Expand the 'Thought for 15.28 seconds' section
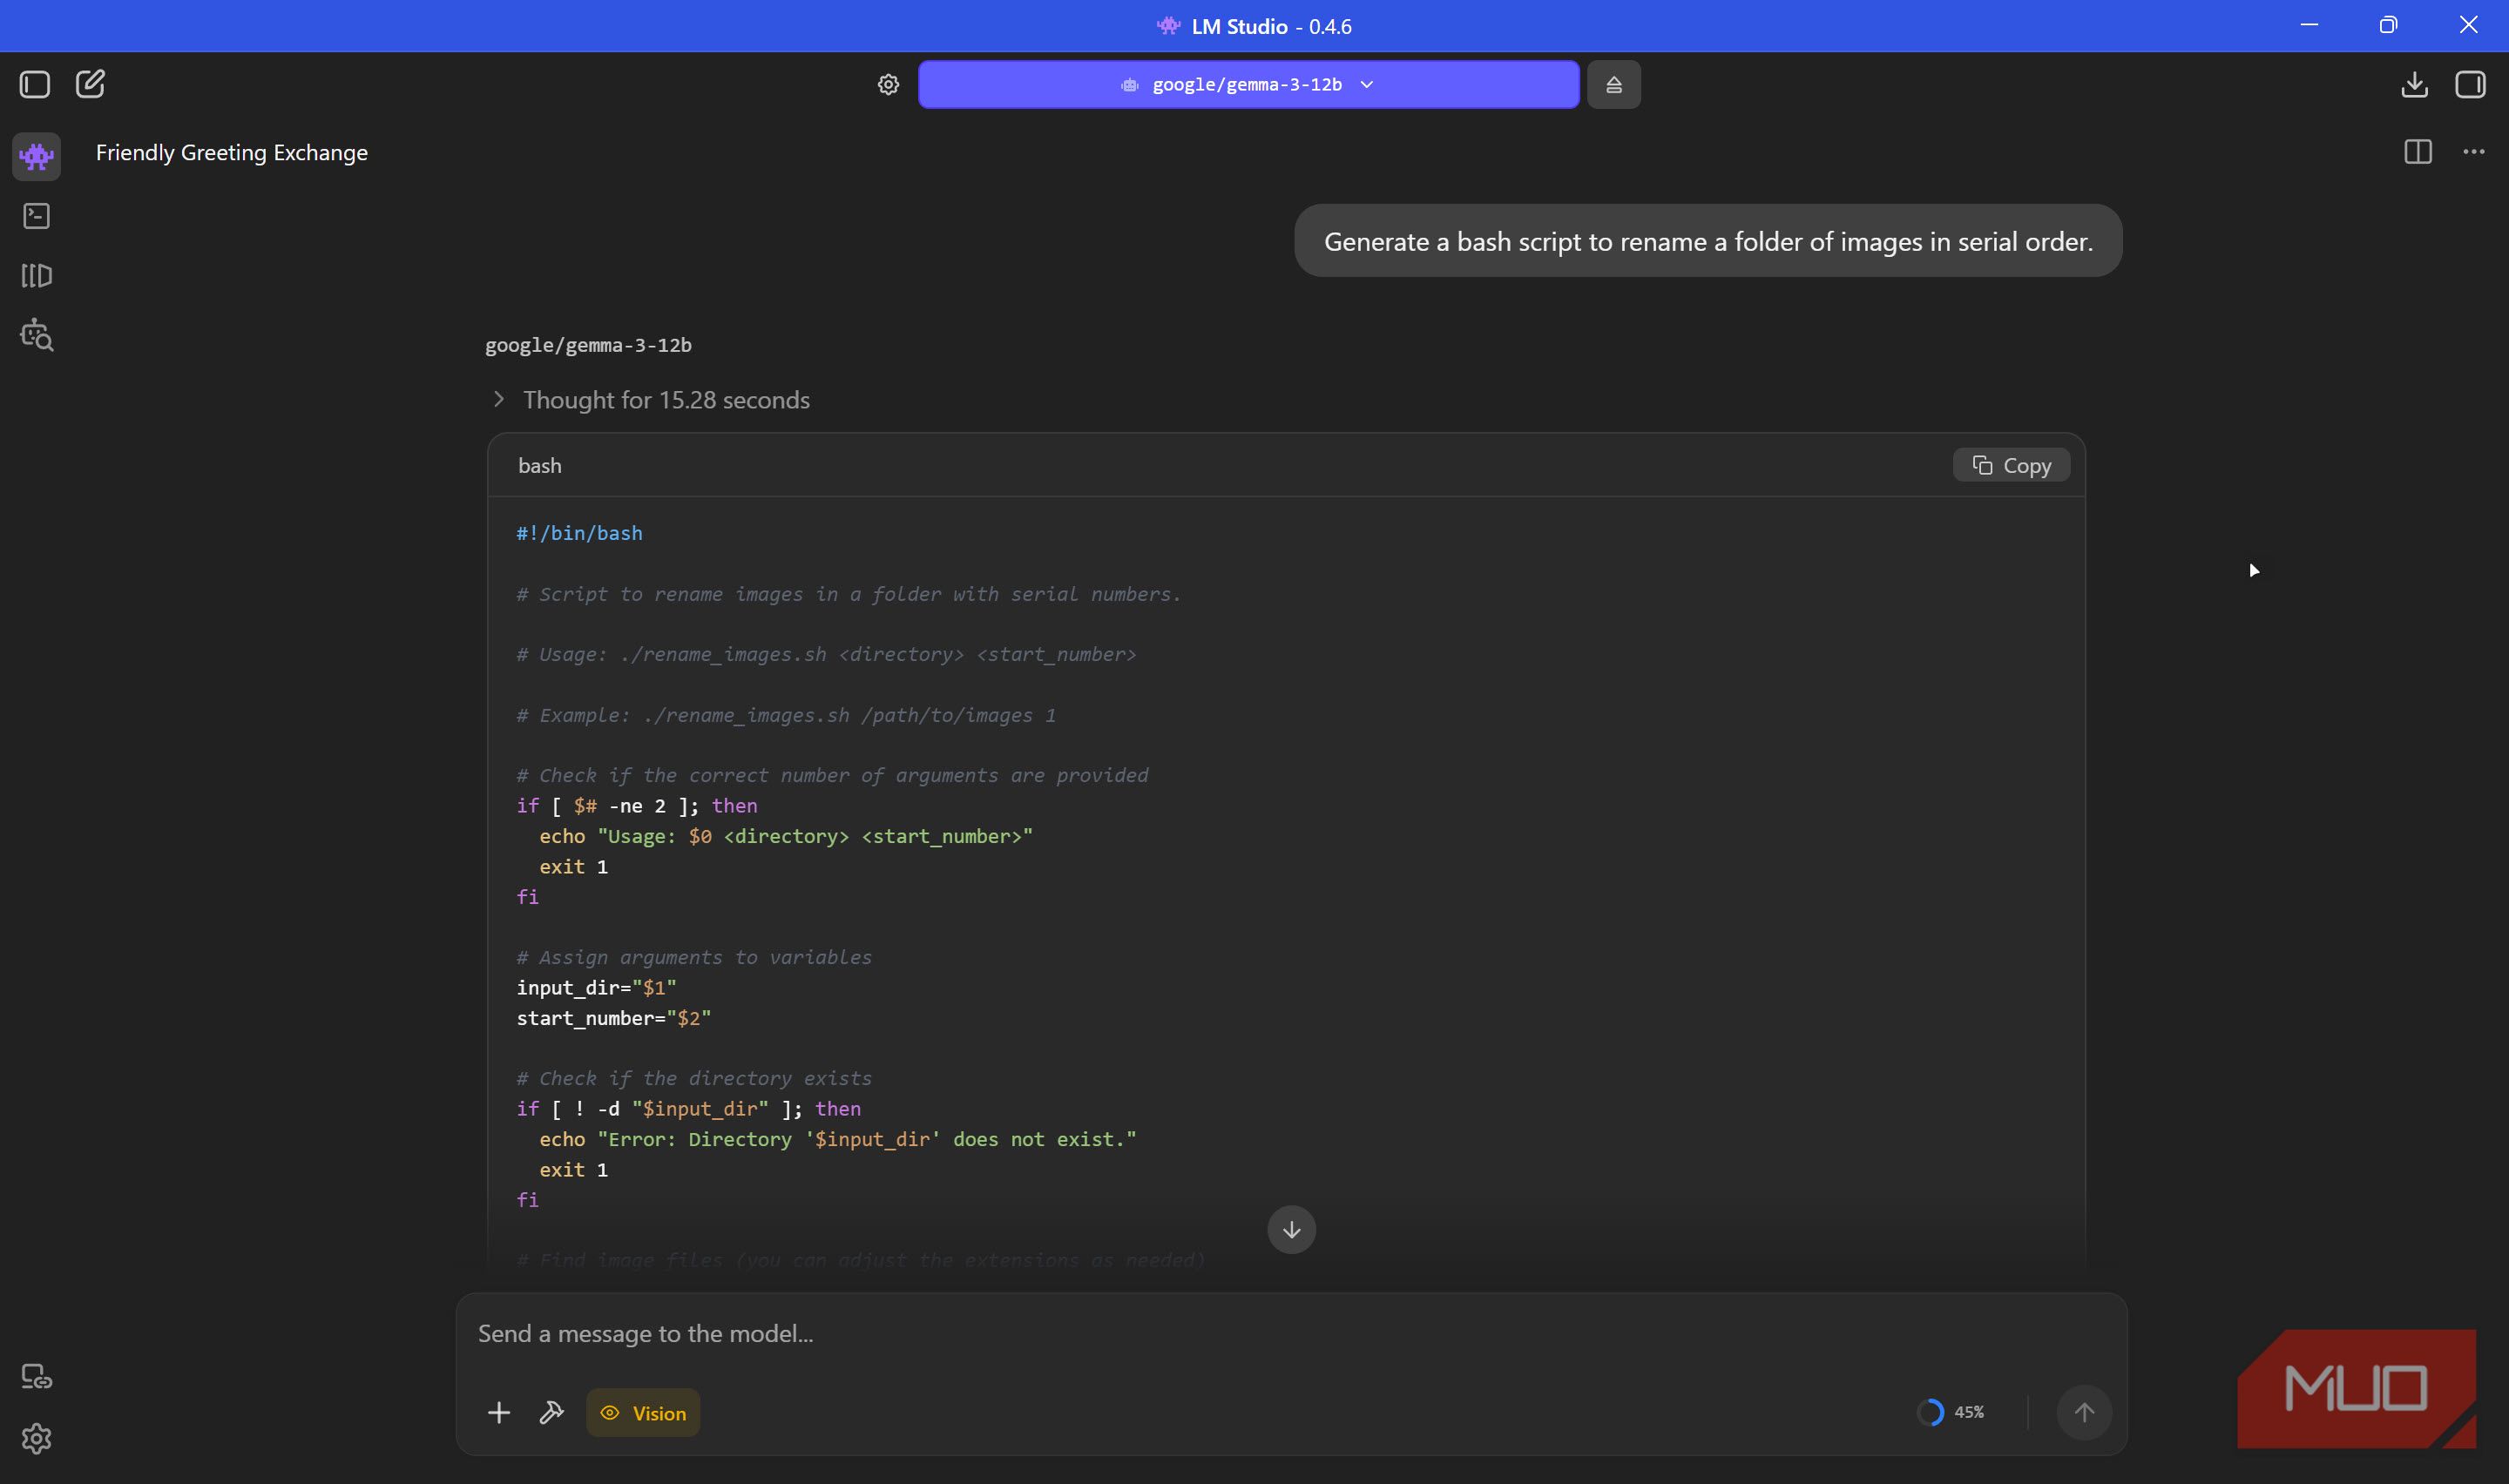Viewport: 2509px width, 1484px height. click(x=652, y=400)
